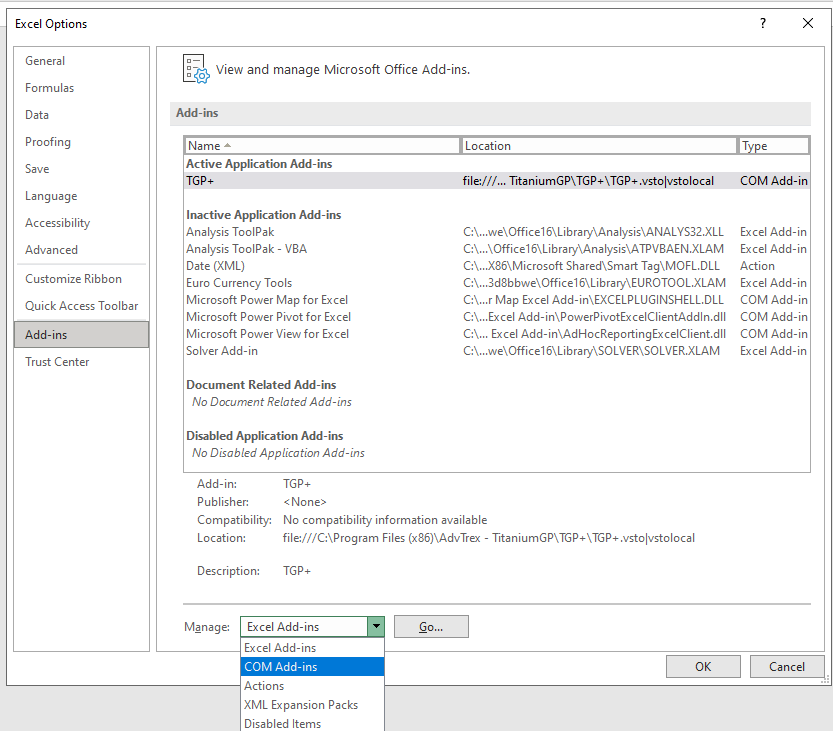Sort add-ins by the Name column header
Screen dimensions: 833x731
[x=322, y=146]
